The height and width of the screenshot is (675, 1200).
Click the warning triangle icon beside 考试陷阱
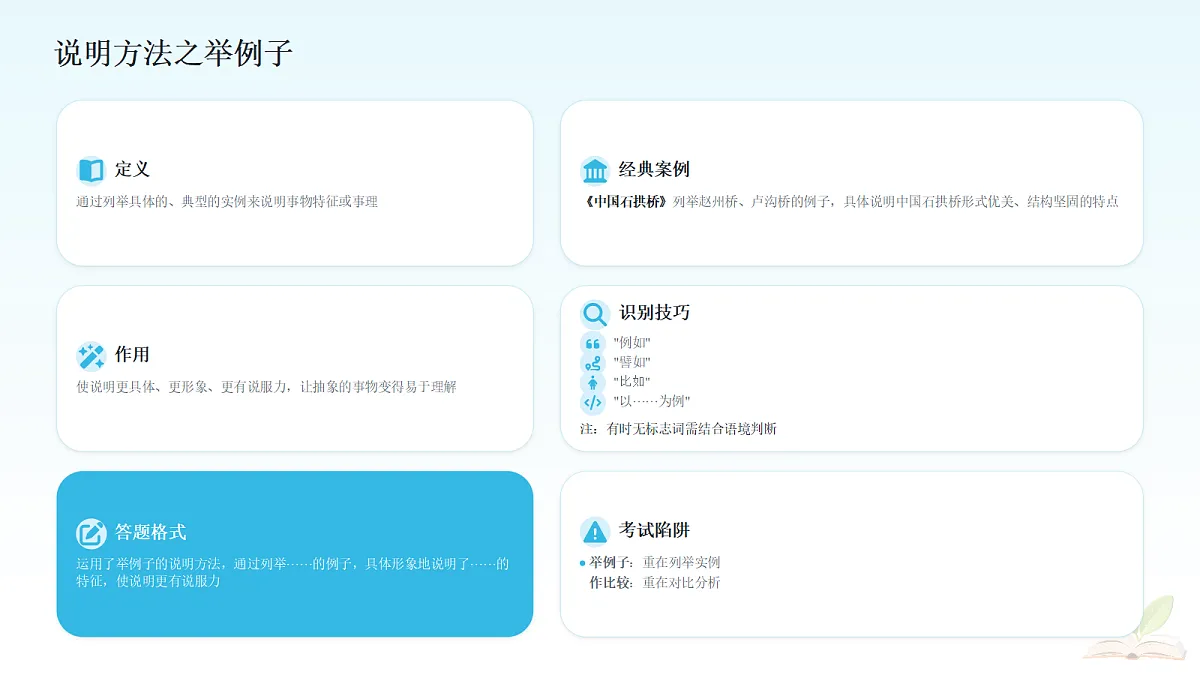click(x=595, y=531)
